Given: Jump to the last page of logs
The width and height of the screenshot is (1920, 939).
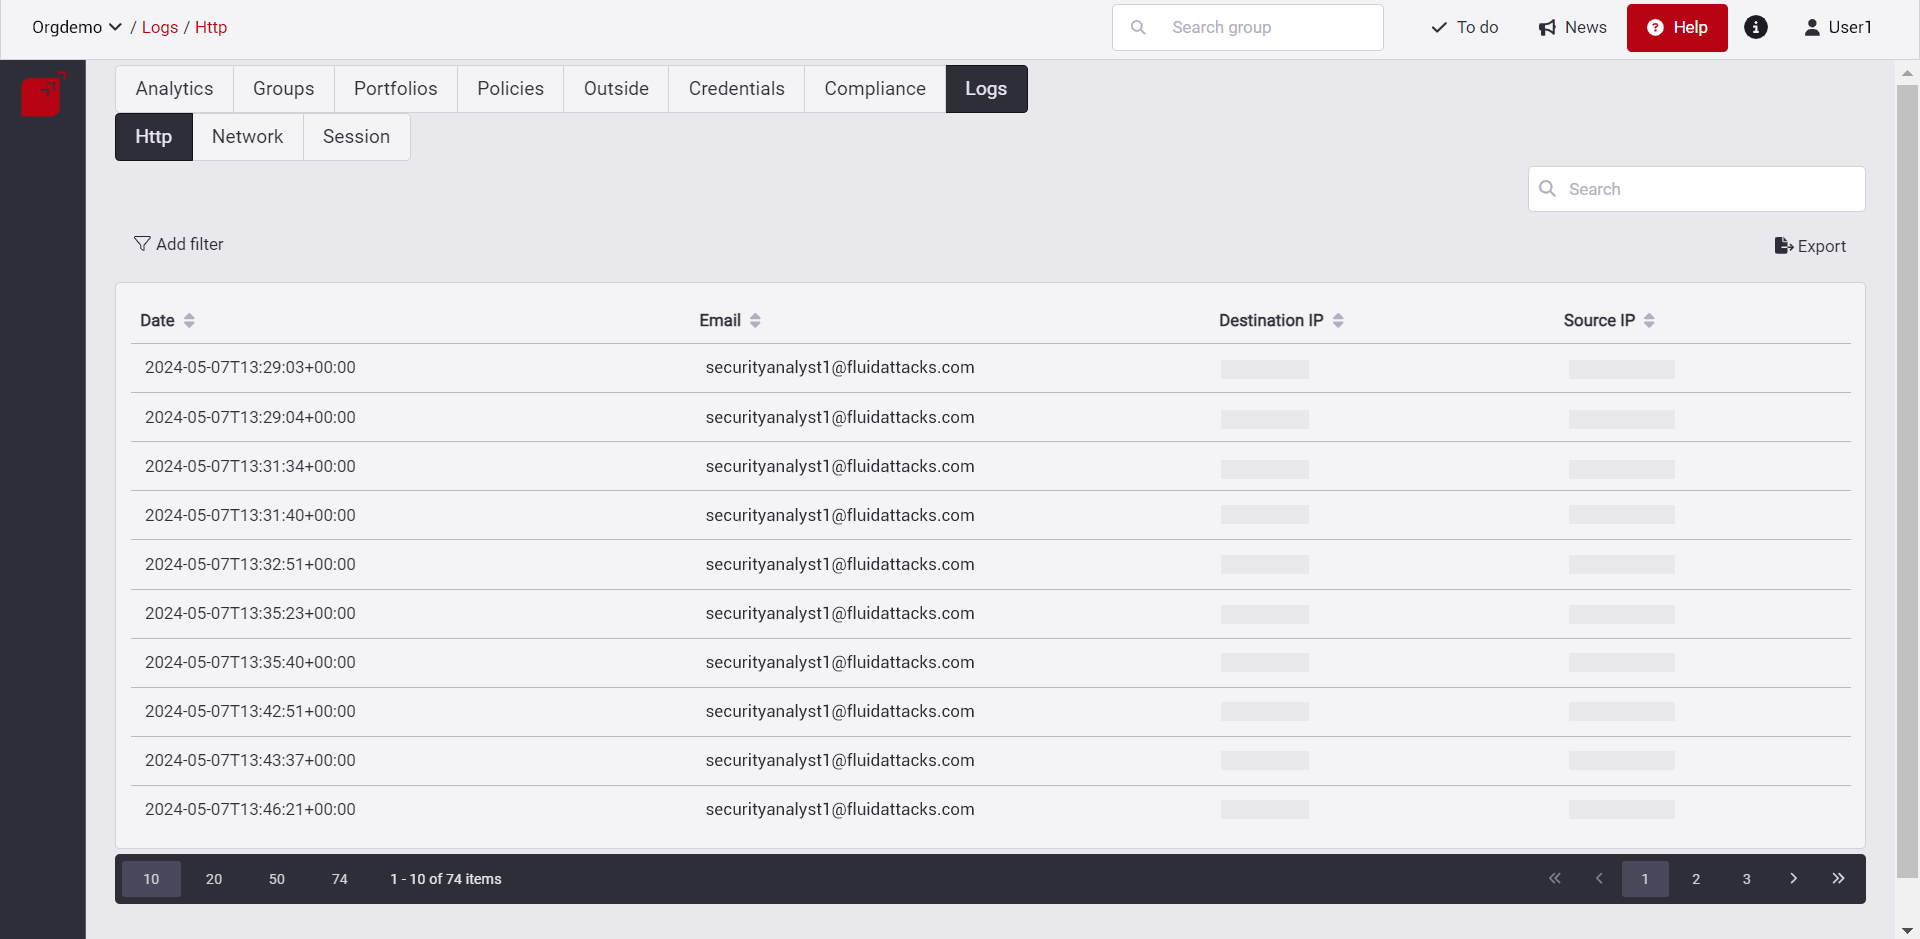Looking at the screenshot, I should [1838, 879].
